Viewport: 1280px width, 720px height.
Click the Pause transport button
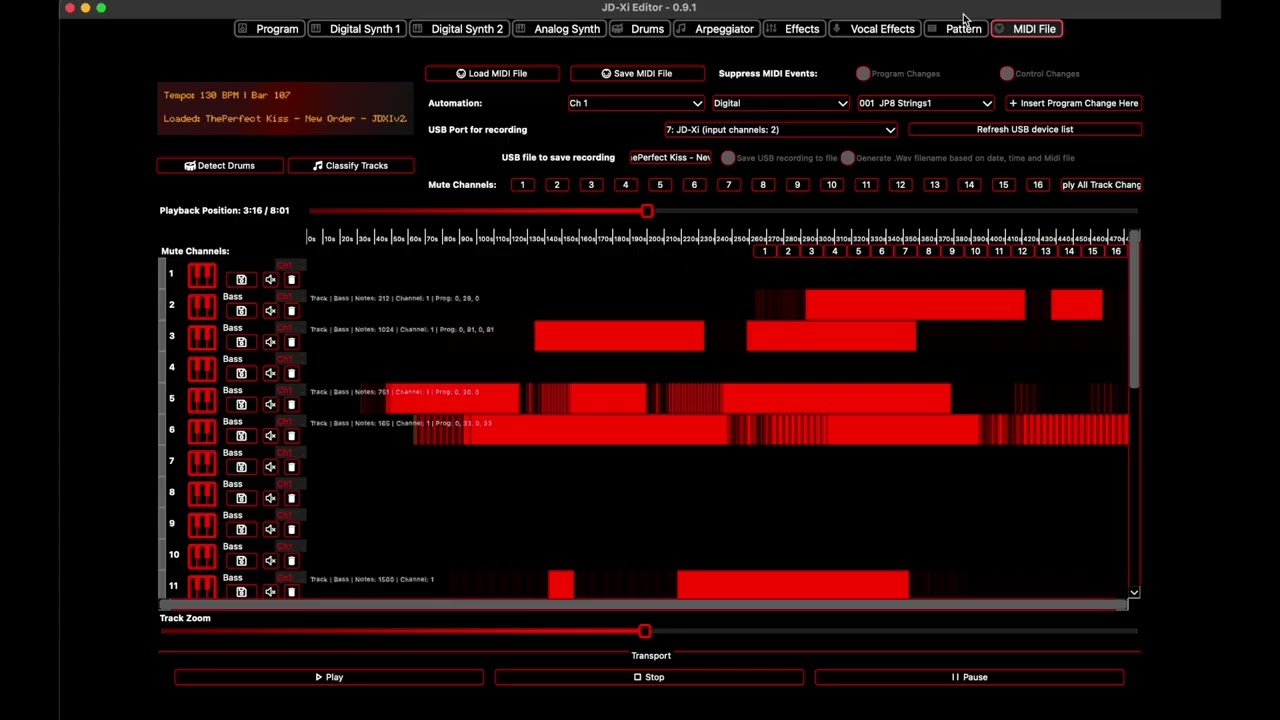point(969,677)
